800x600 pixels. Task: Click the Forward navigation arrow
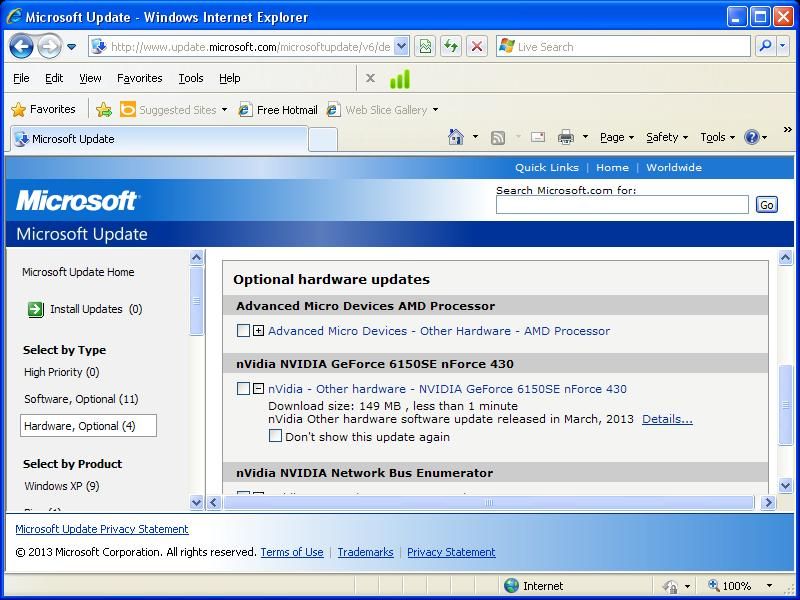tap(49, 47)
